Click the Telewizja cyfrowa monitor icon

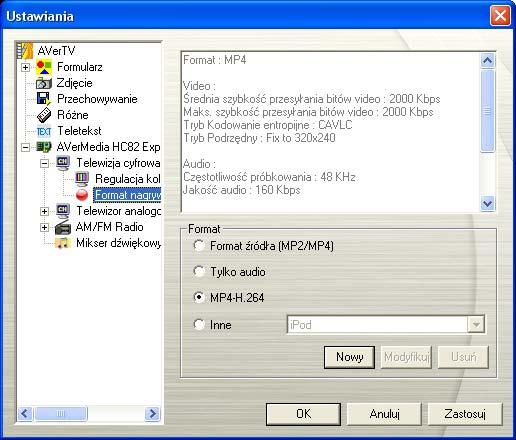(63, 163)
